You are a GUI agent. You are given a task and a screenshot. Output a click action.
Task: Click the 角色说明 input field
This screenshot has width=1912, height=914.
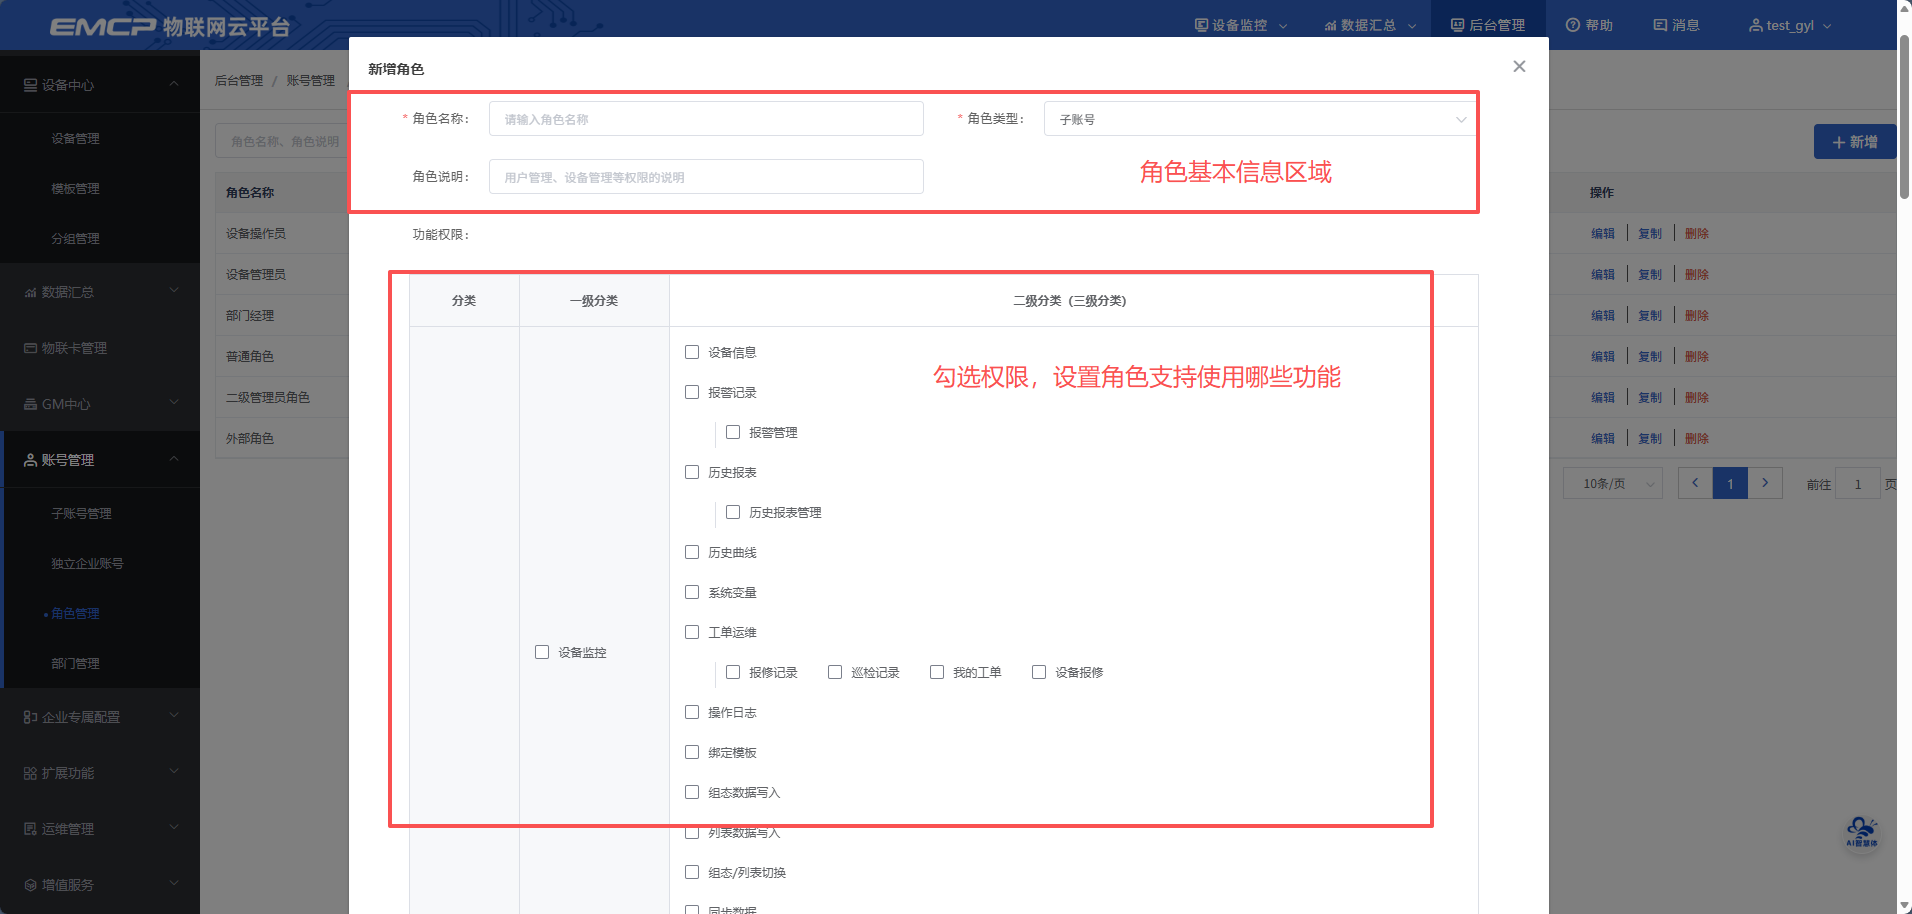(x=706, y=177)
